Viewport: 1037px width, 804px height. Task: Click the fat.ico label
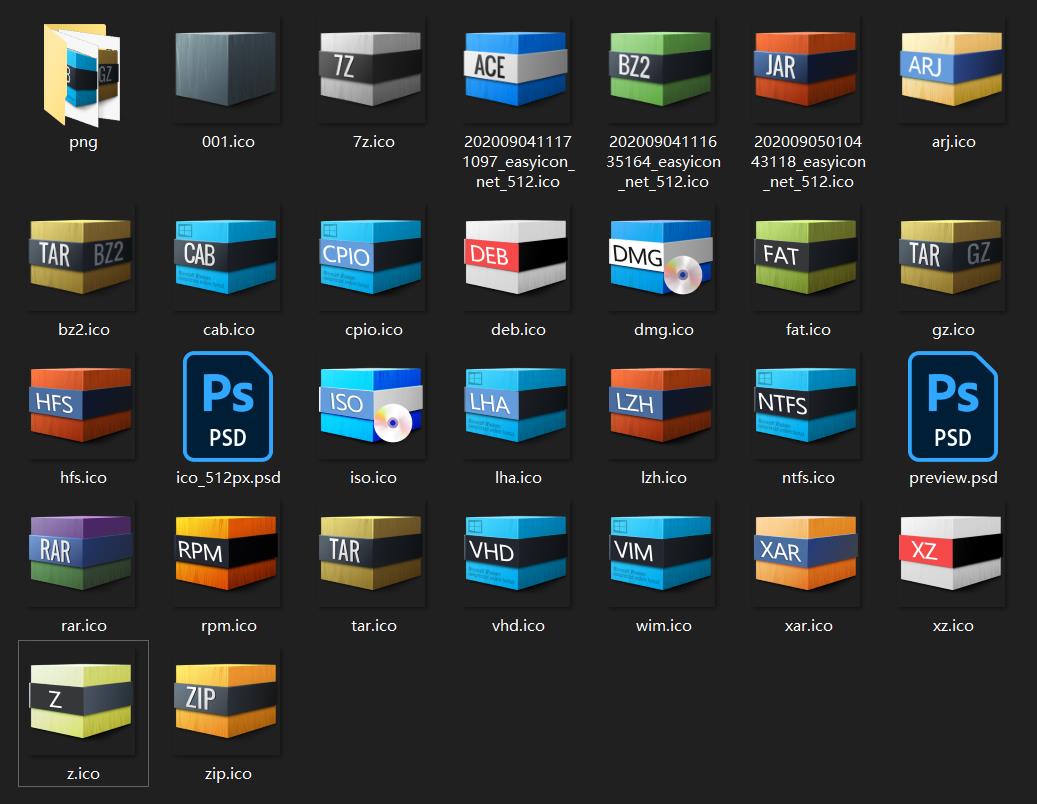pyautogui.click(x=808, y=329)
